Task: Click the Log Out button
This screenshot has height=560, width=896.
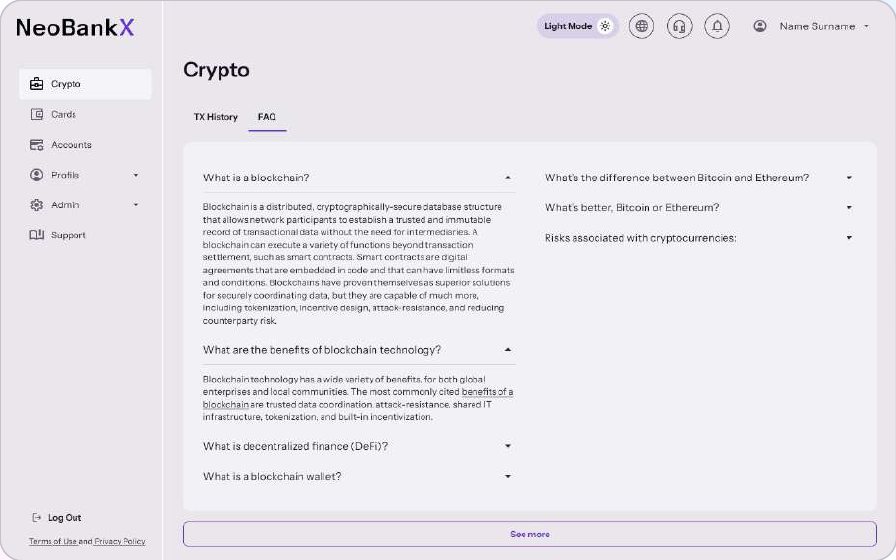Action: [x=57, y=518]
